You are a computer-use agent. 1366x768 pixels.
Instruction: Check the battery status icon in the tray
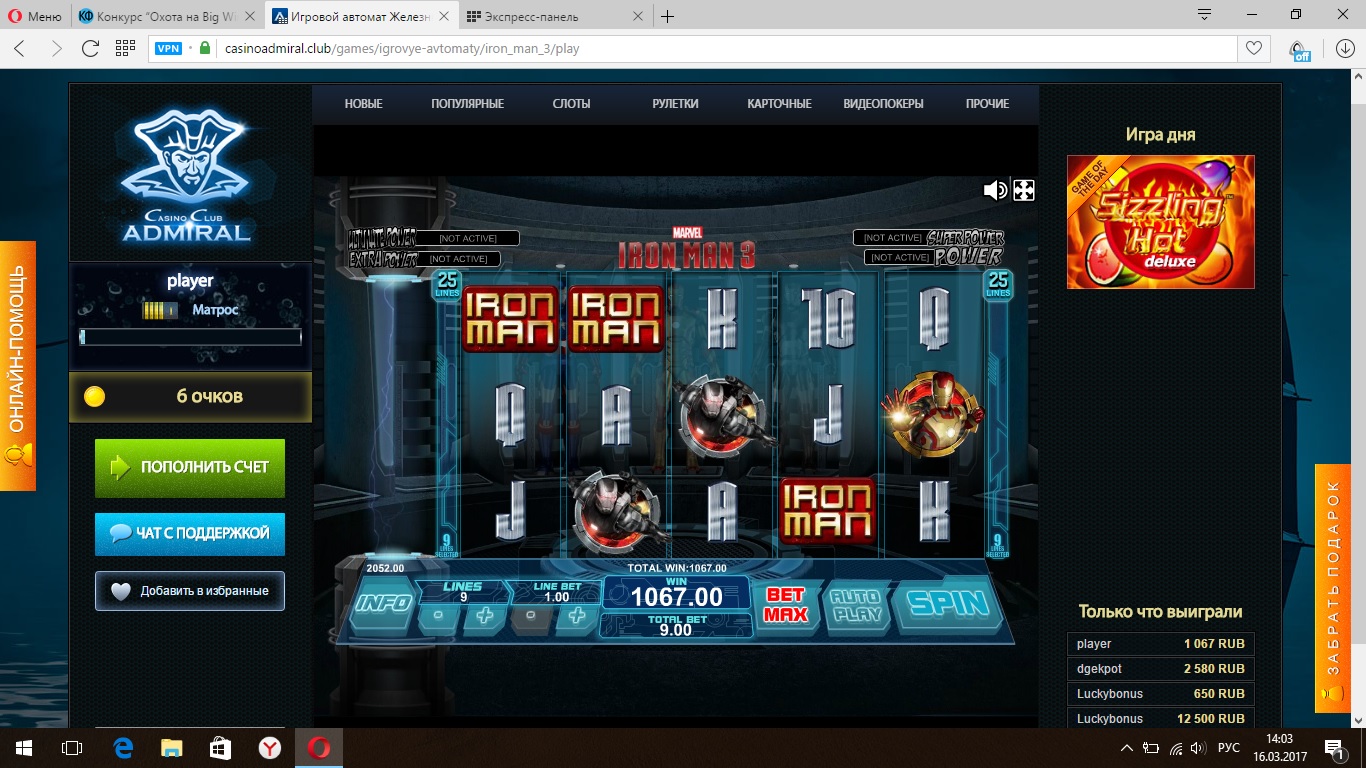coord(1151,748)
